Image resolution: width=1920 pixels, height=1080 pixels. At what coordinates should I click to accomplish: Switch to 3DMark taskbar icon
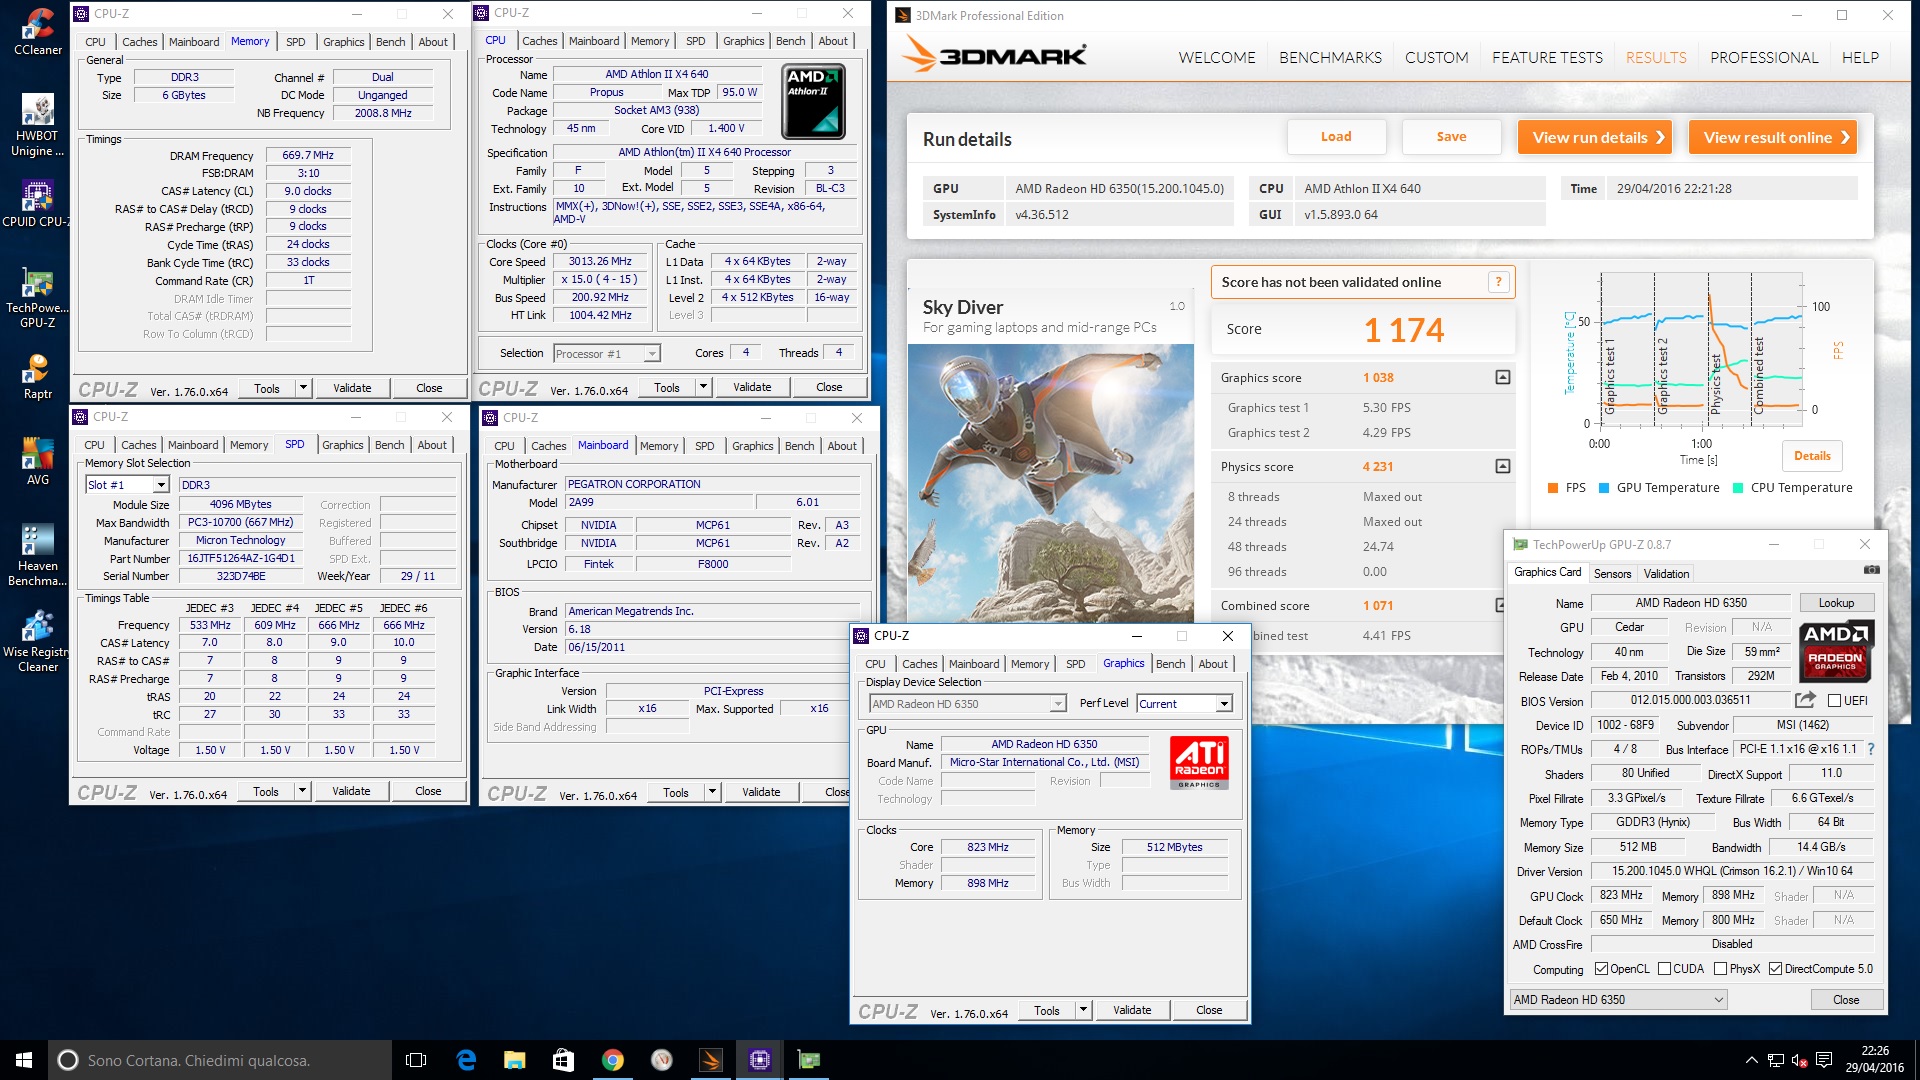point(711,1060)
